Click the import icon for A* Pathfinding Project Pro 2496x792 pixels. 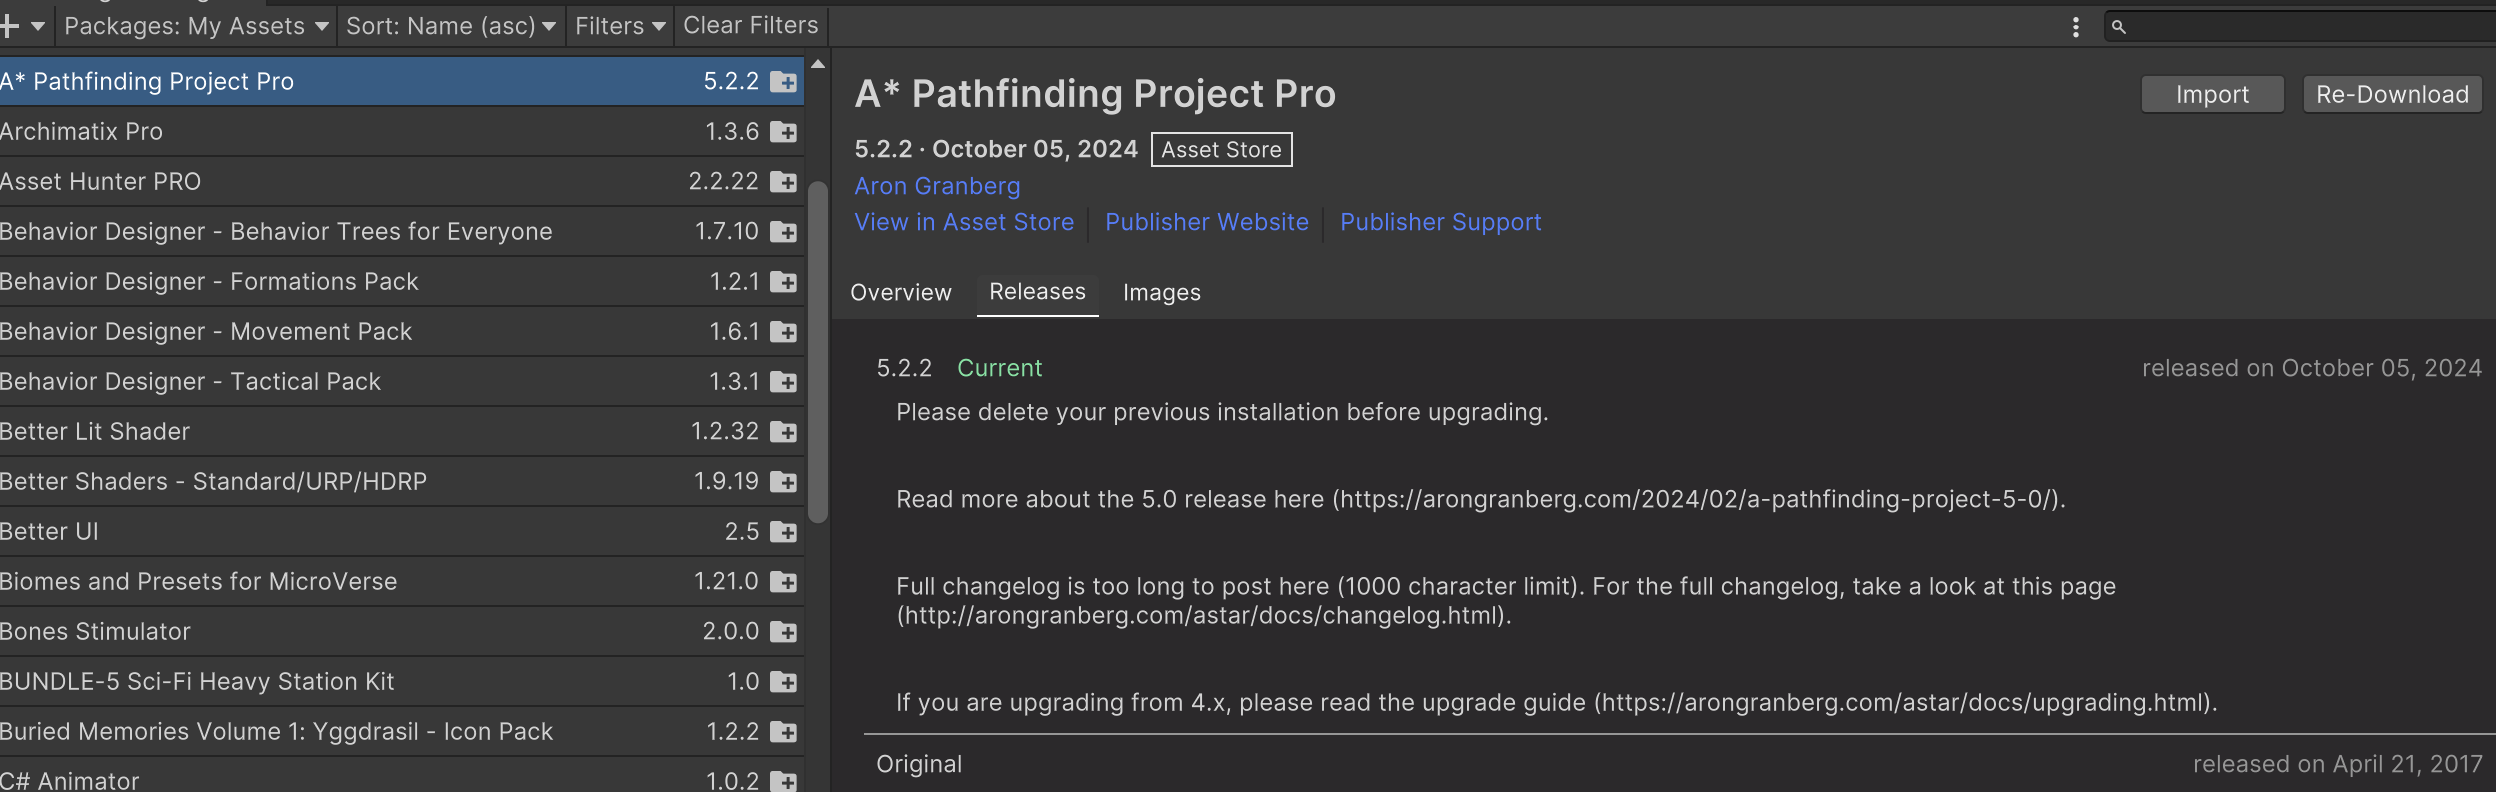coord(784,82)
